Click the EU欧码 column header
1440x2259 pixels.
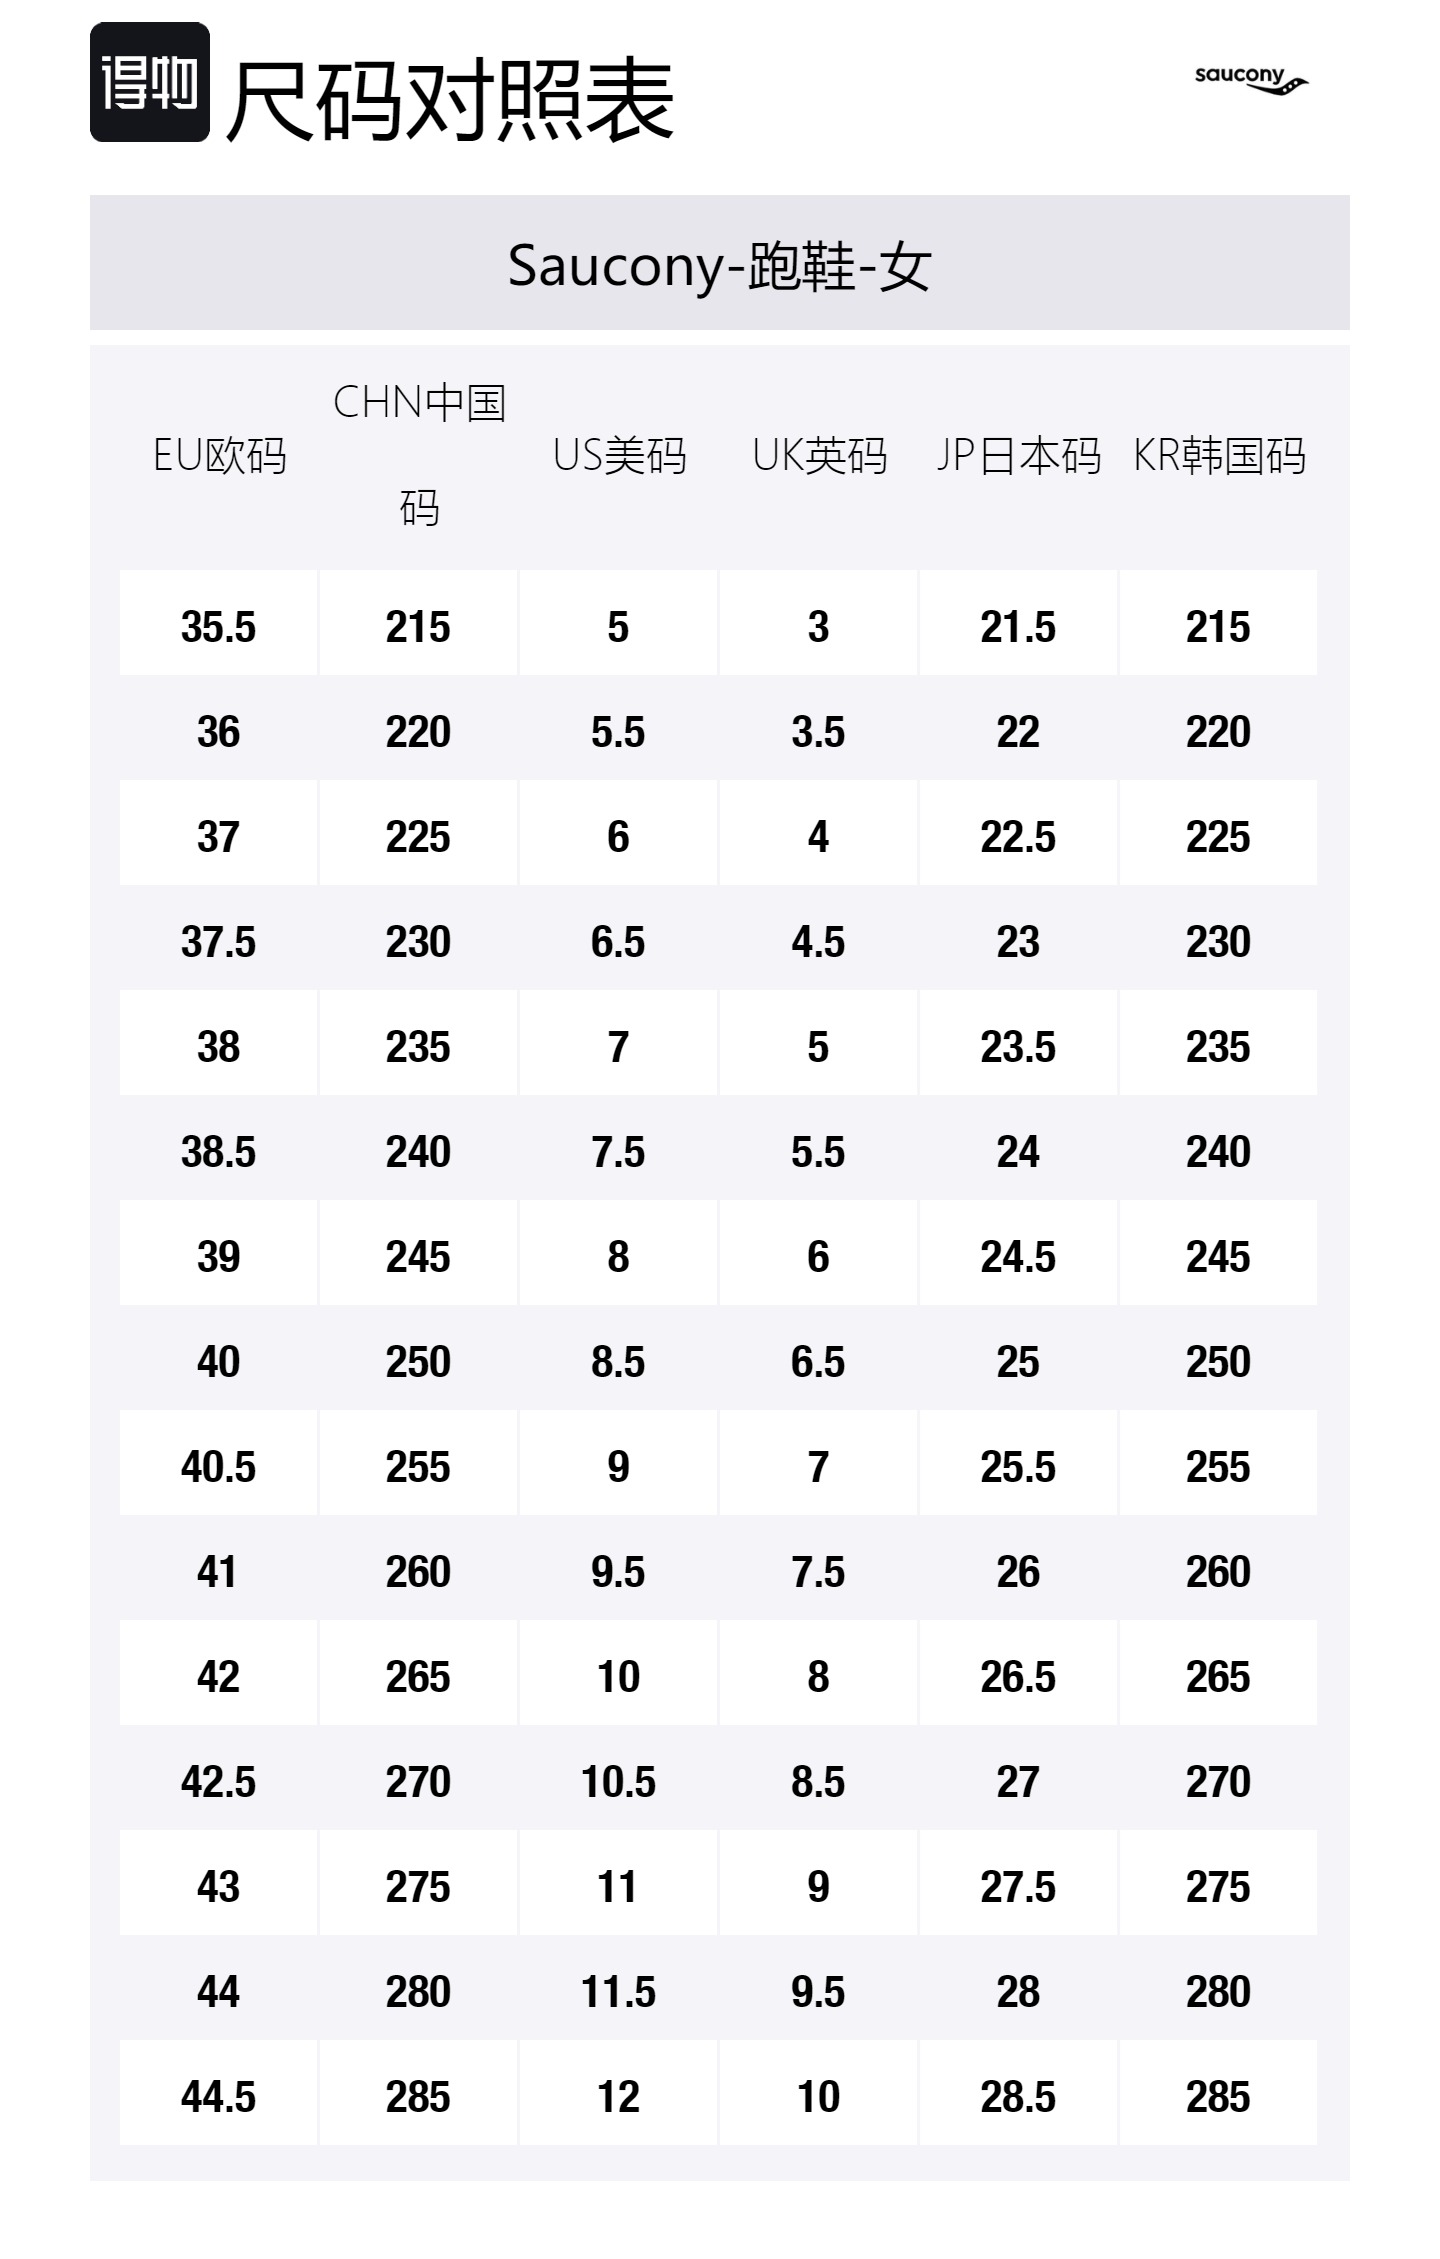tap(219, 456)
